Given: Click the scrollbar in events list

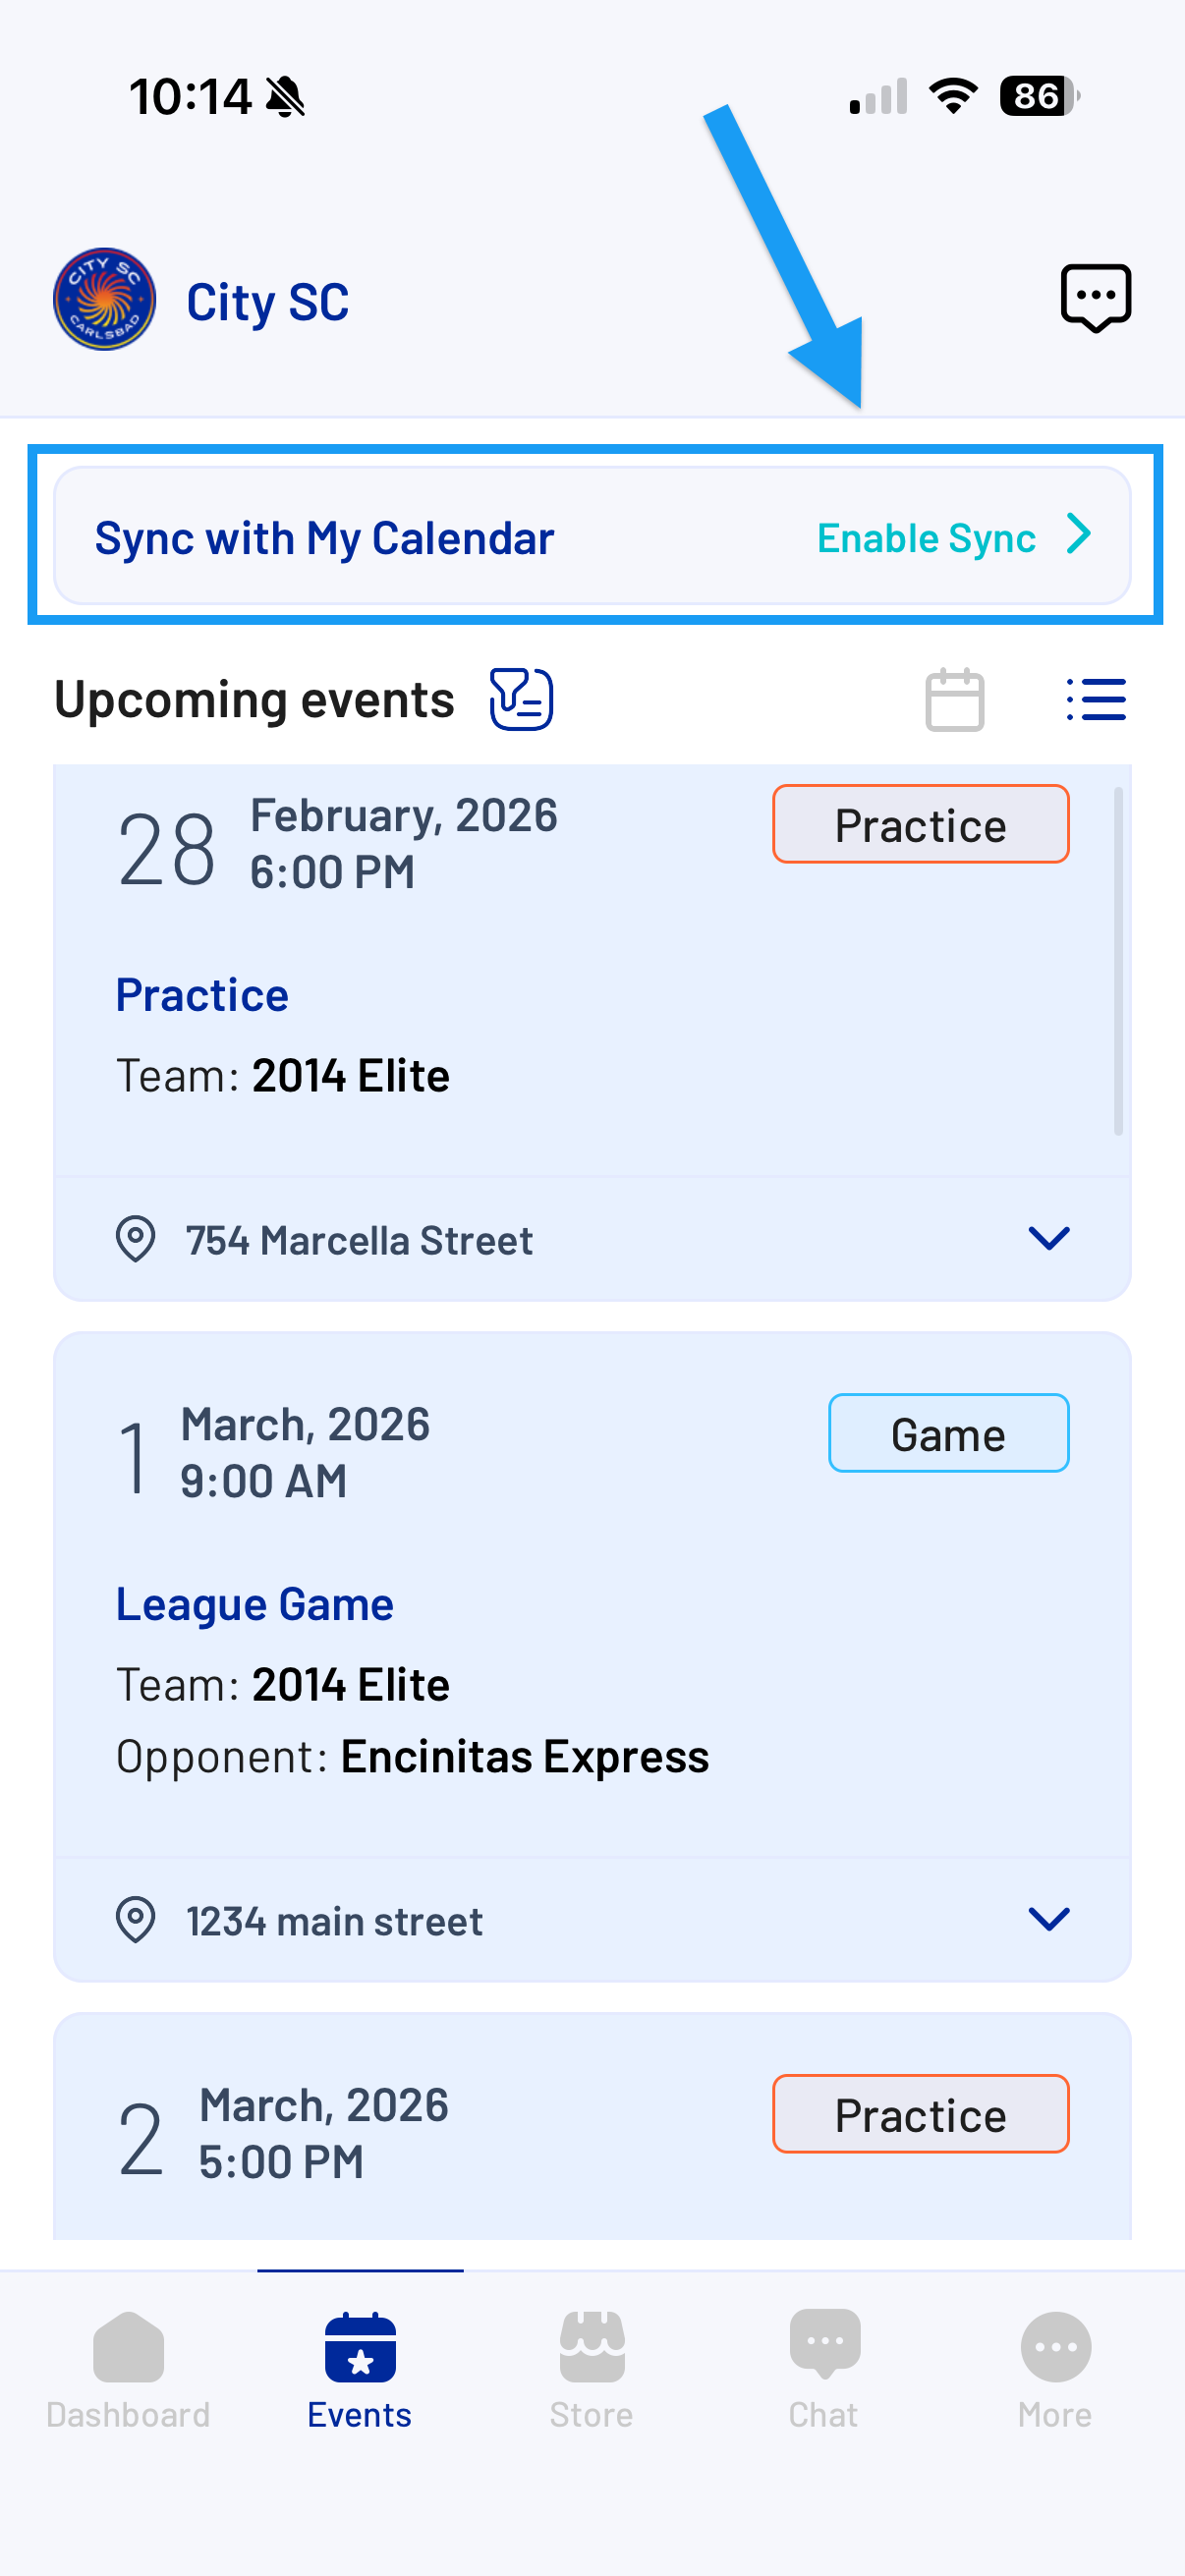Looking at the screenshot, I should tap(1118, 962).
